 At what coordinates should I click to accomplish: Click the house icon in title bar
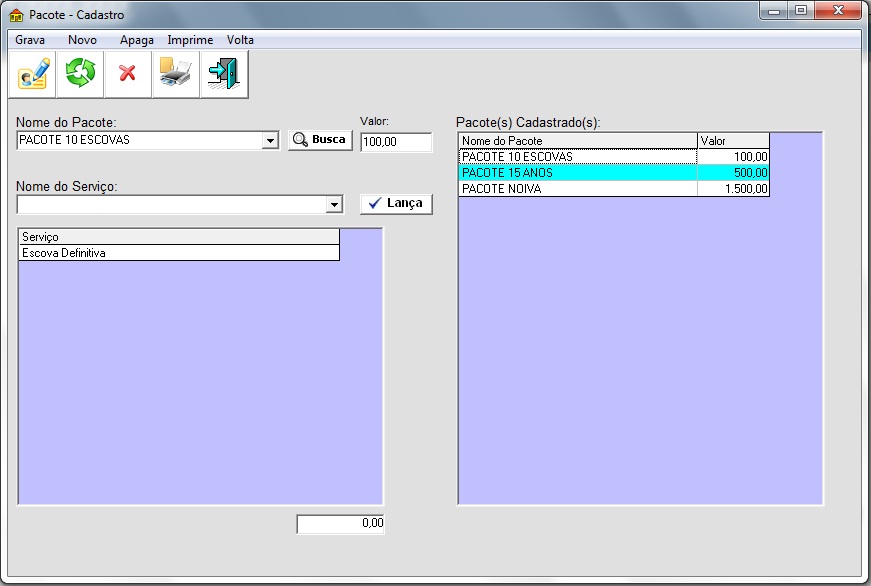pos(16,15)
